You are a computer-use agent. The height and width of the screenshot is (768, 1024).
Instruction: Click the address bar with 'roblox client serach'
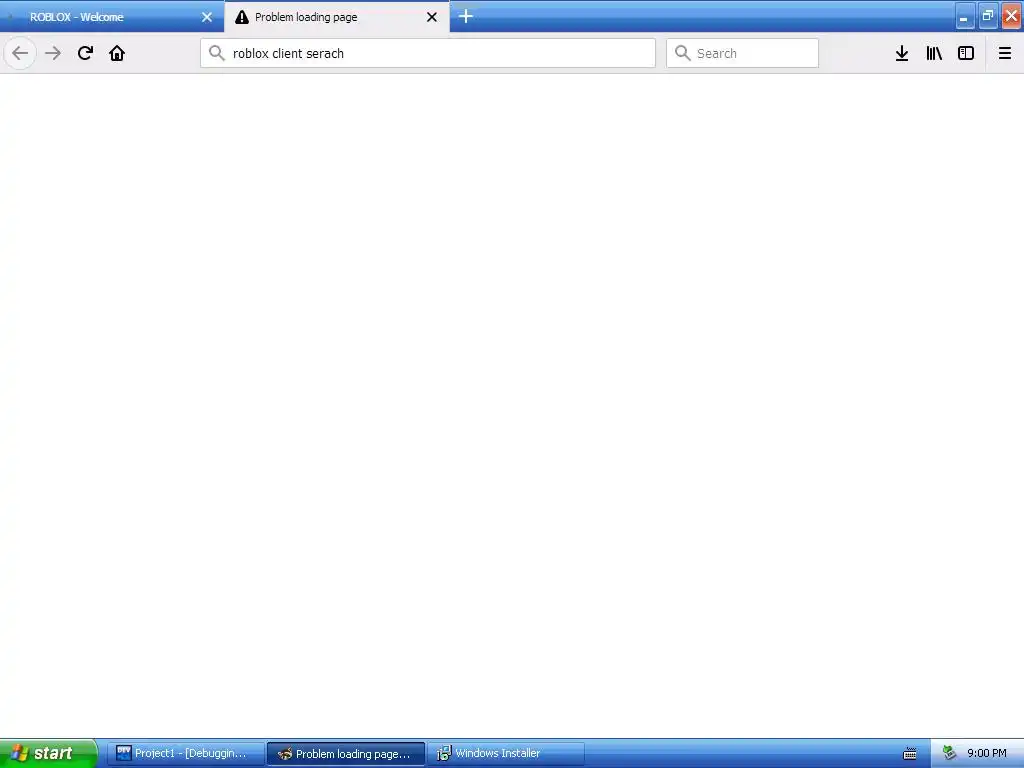pyautogui.click(x=428, y=53)
